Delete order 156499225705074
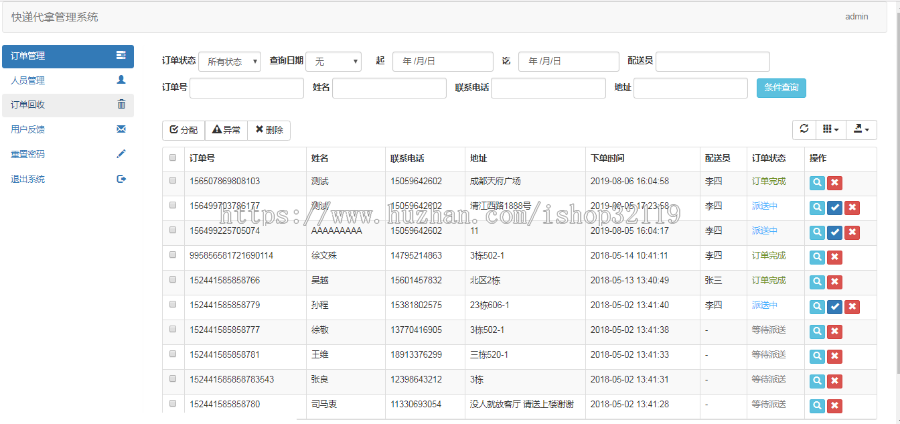The image size is (900, 424). pyautogui.click(x=852, y=232)
